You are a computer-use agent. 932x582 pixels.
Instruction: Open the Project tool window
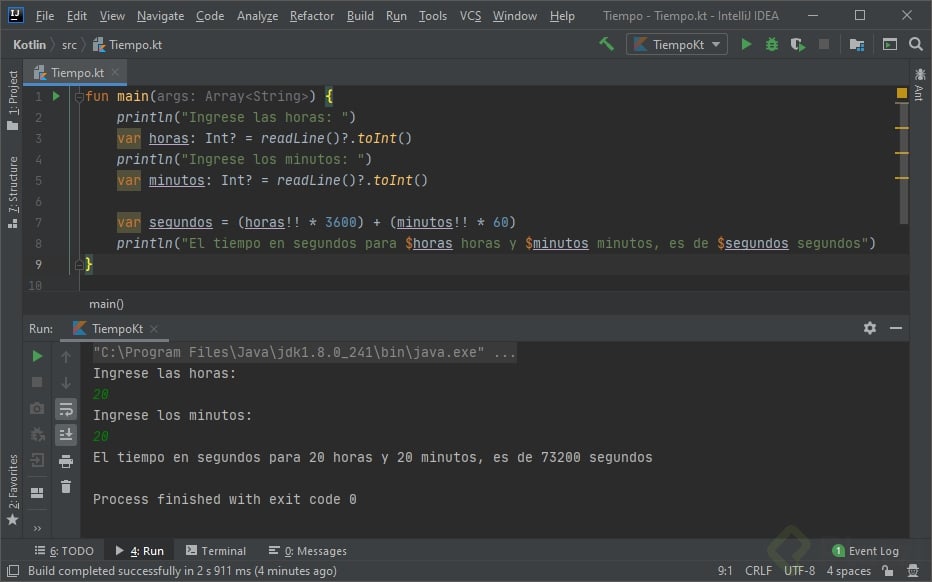12,99
